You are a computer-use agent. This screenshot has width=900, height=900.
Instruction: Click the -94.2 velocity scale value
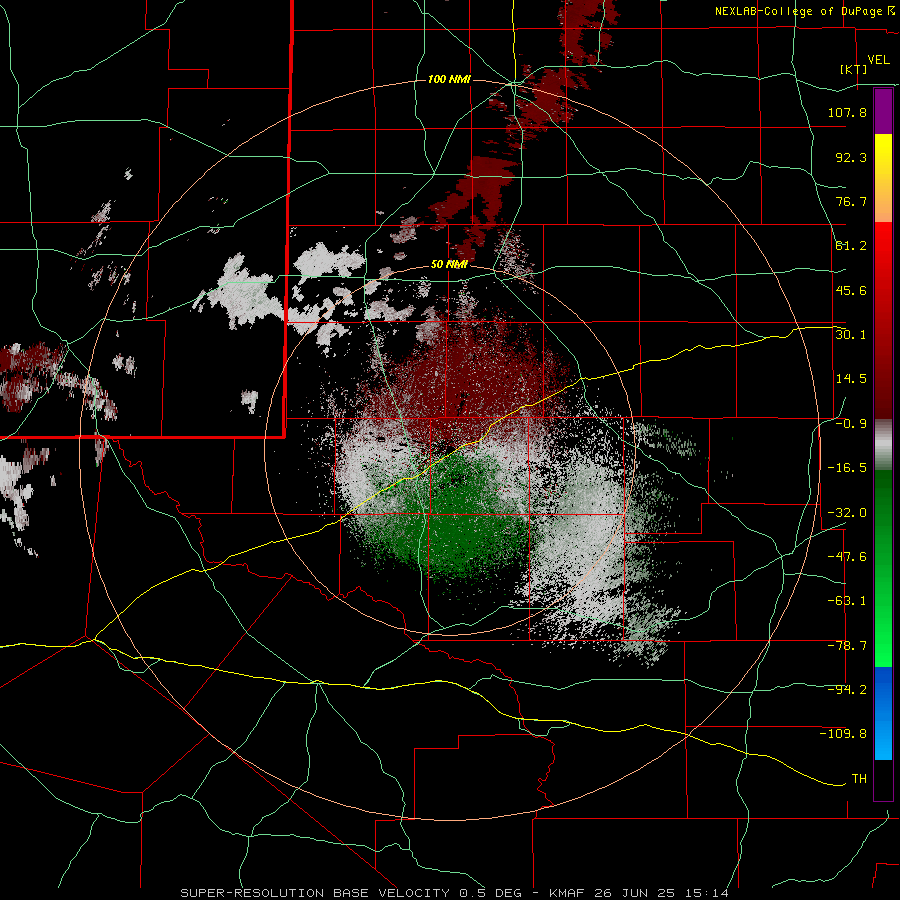(847, 690)
